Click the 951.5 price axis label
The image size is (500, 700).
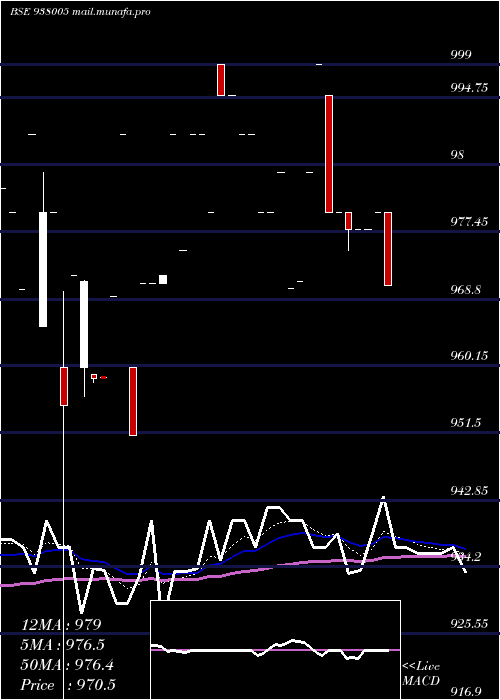[466, 422]
